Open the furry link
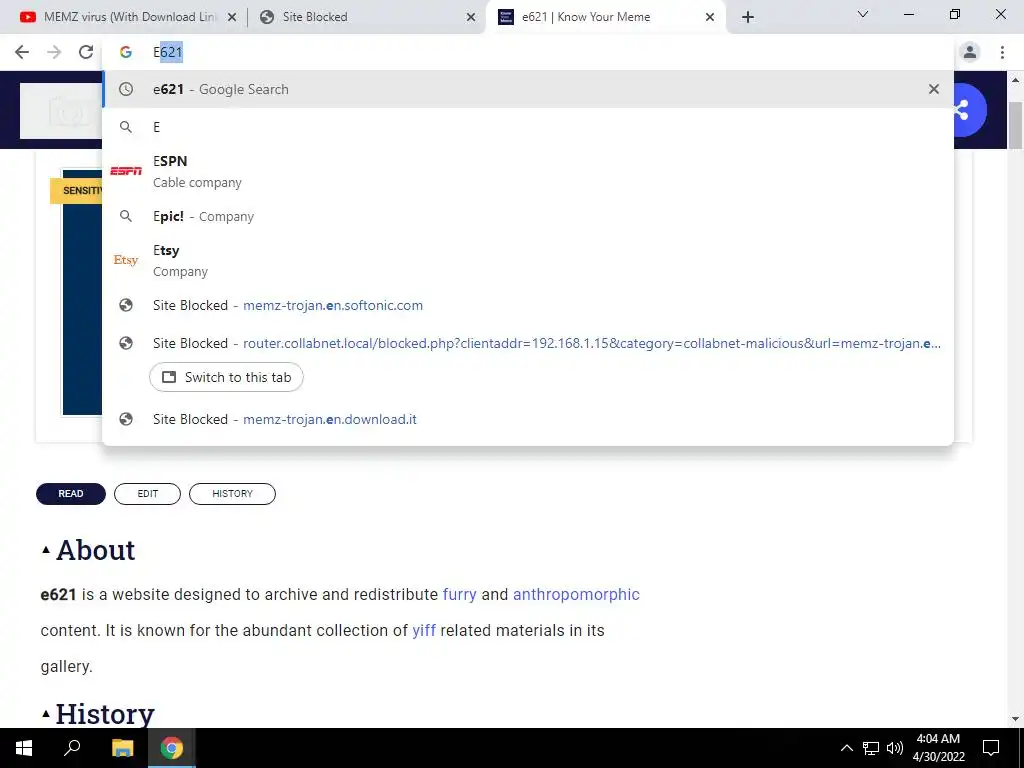This screenshot has width=1024, height=768. pyautogui.click(x=460, y=594)
